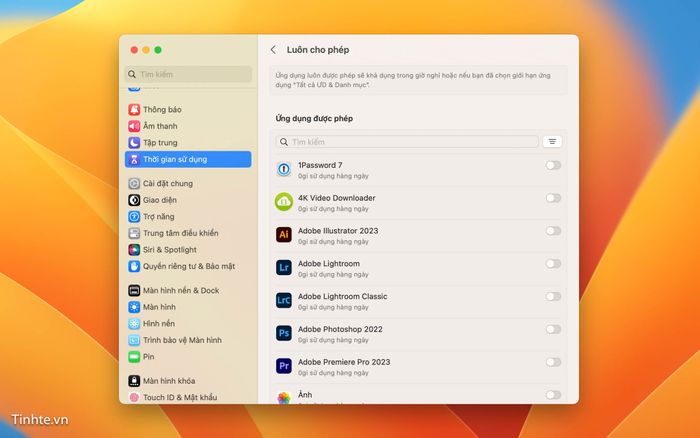
Task: Click the 4K Video Downloader app icon
Action: coord(283,202)
